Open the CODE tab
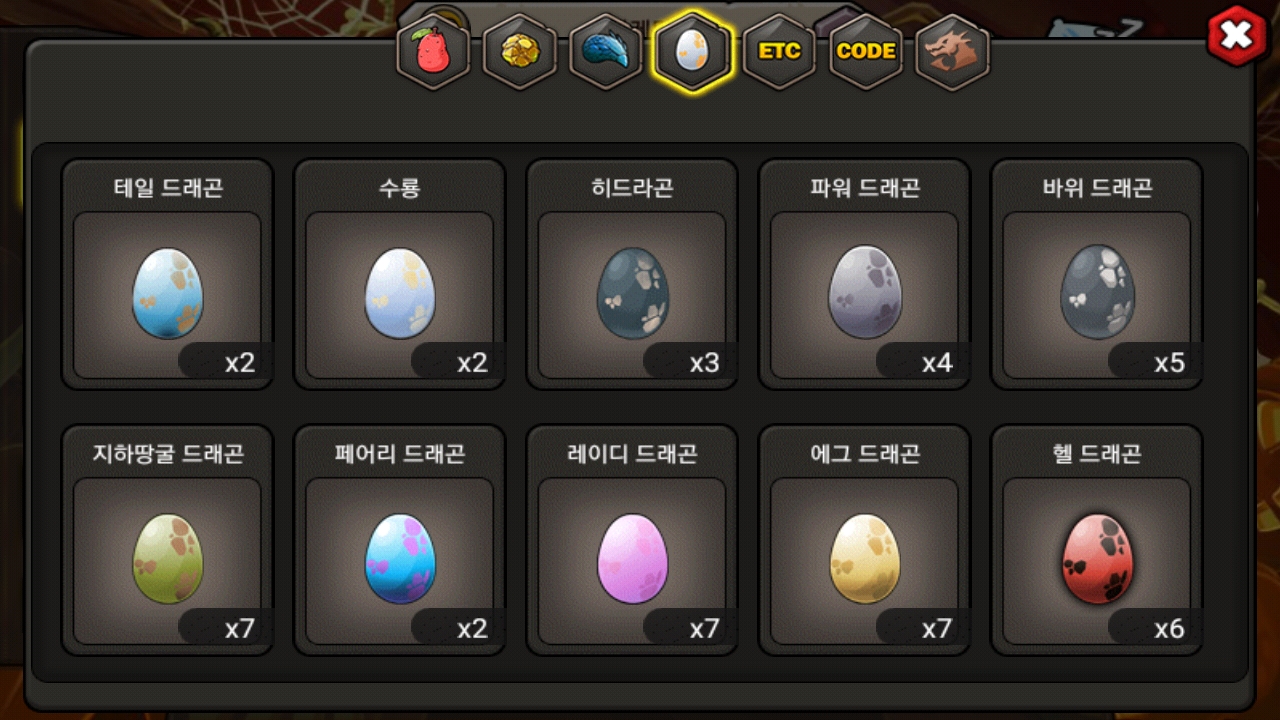This screenshot has height=720, width=1280. click(x=866, y=51)
